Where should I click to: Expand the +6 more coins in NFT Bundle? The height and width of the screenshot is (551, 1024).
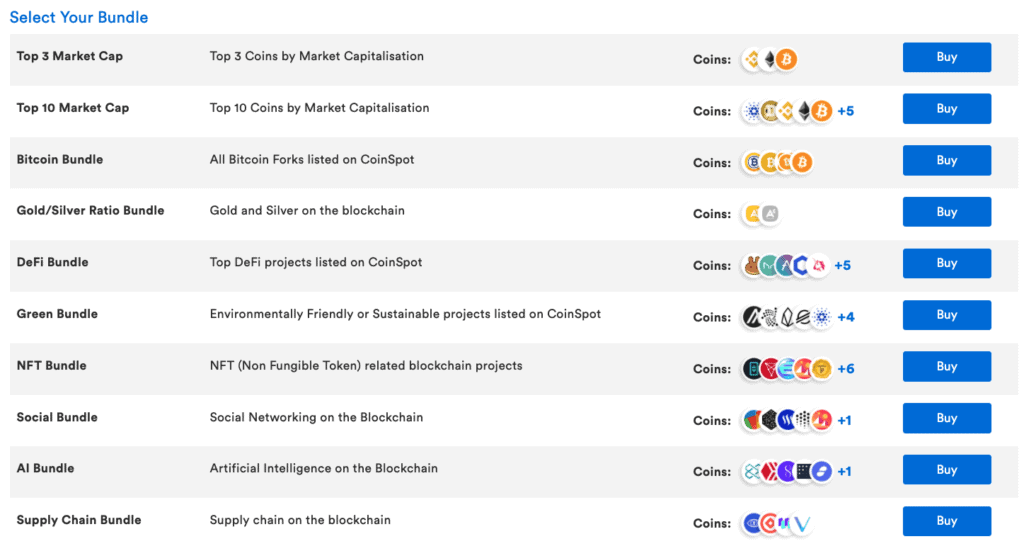click(x=846, y=369)
